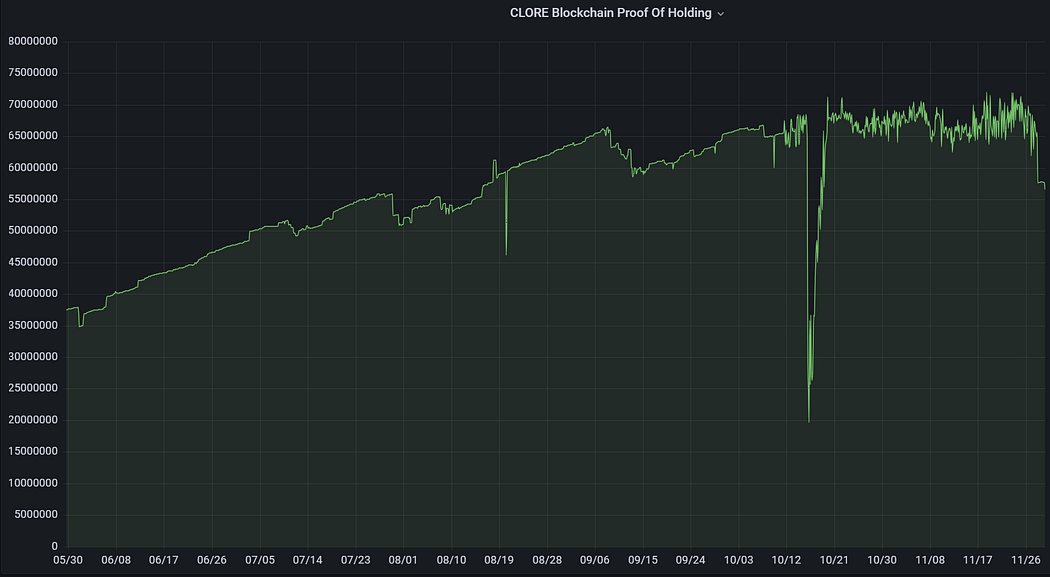Click the 50000000 y-axis label
The image size is (1050, 577).
33,231
